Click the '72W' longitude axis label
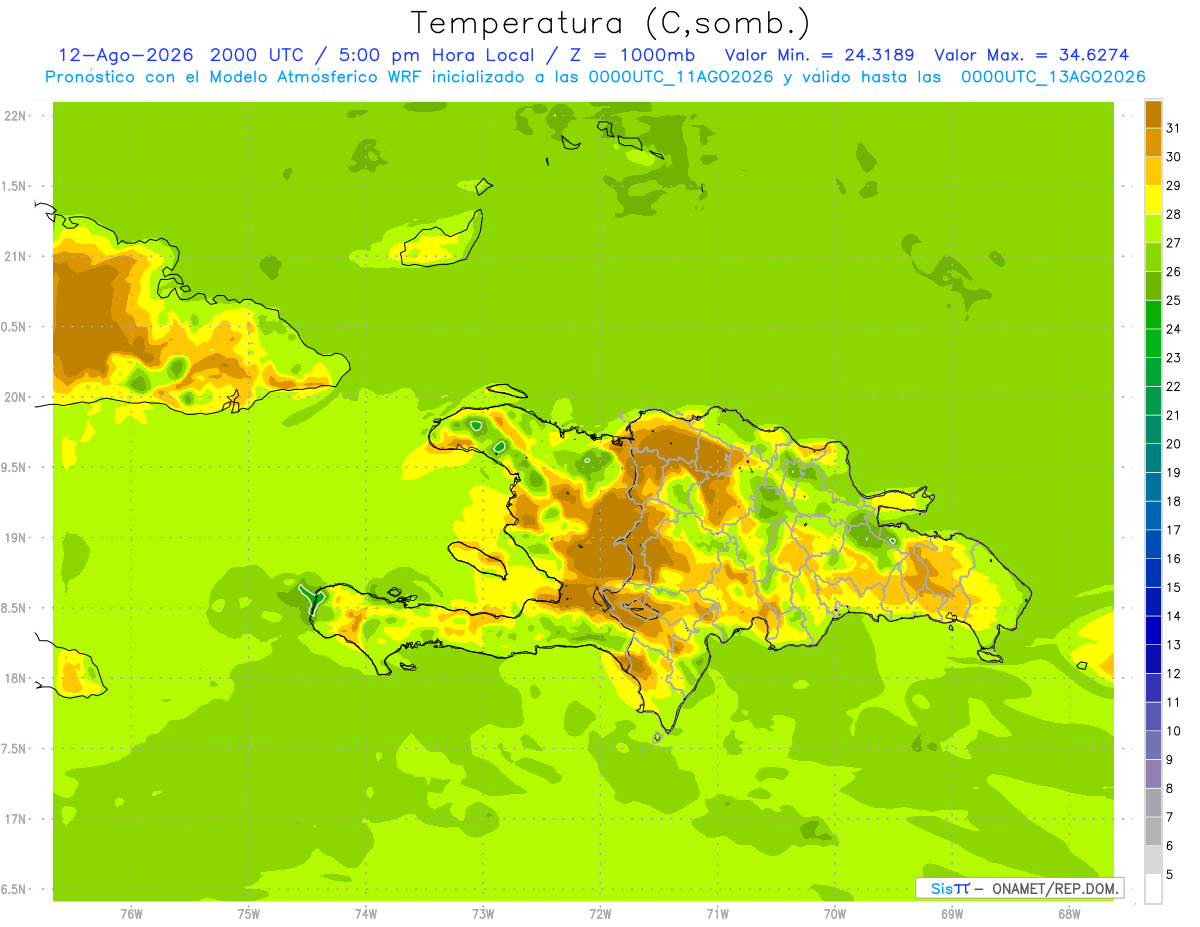The width and height of the screenshot is (1200, 927). pos(600,914)
